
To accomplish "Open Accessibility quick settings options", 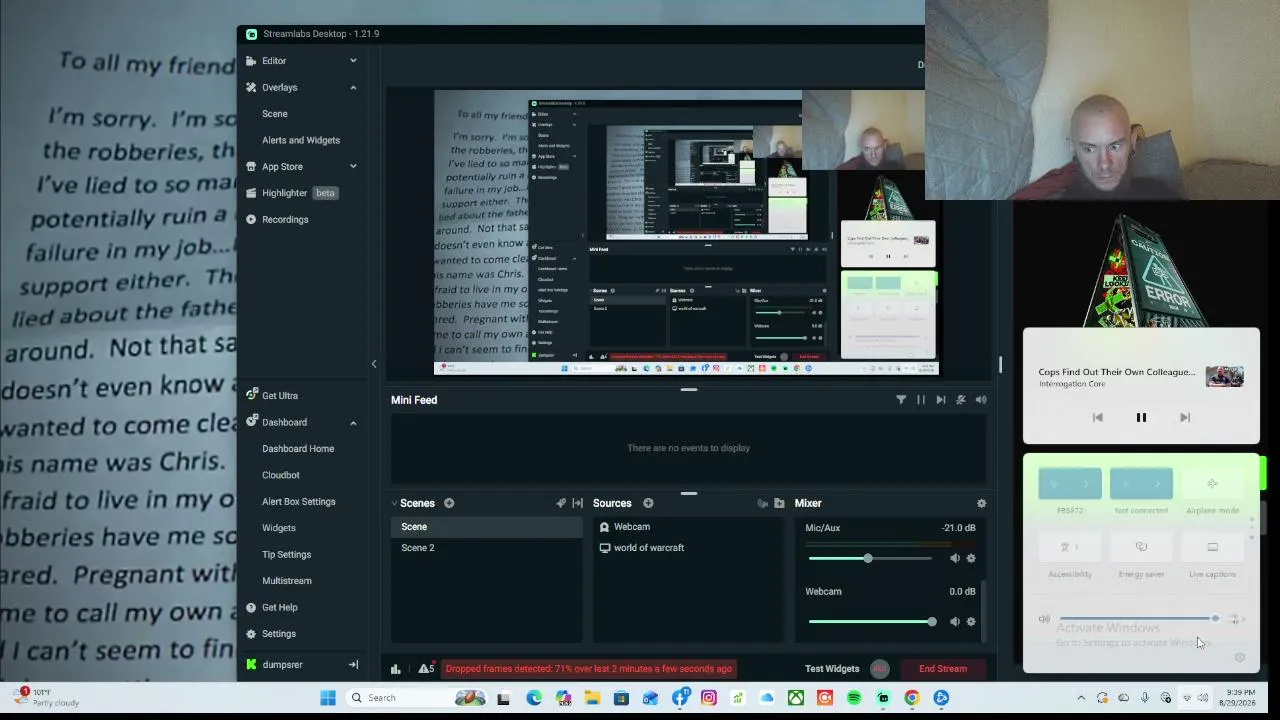I will pos(1070,547).
